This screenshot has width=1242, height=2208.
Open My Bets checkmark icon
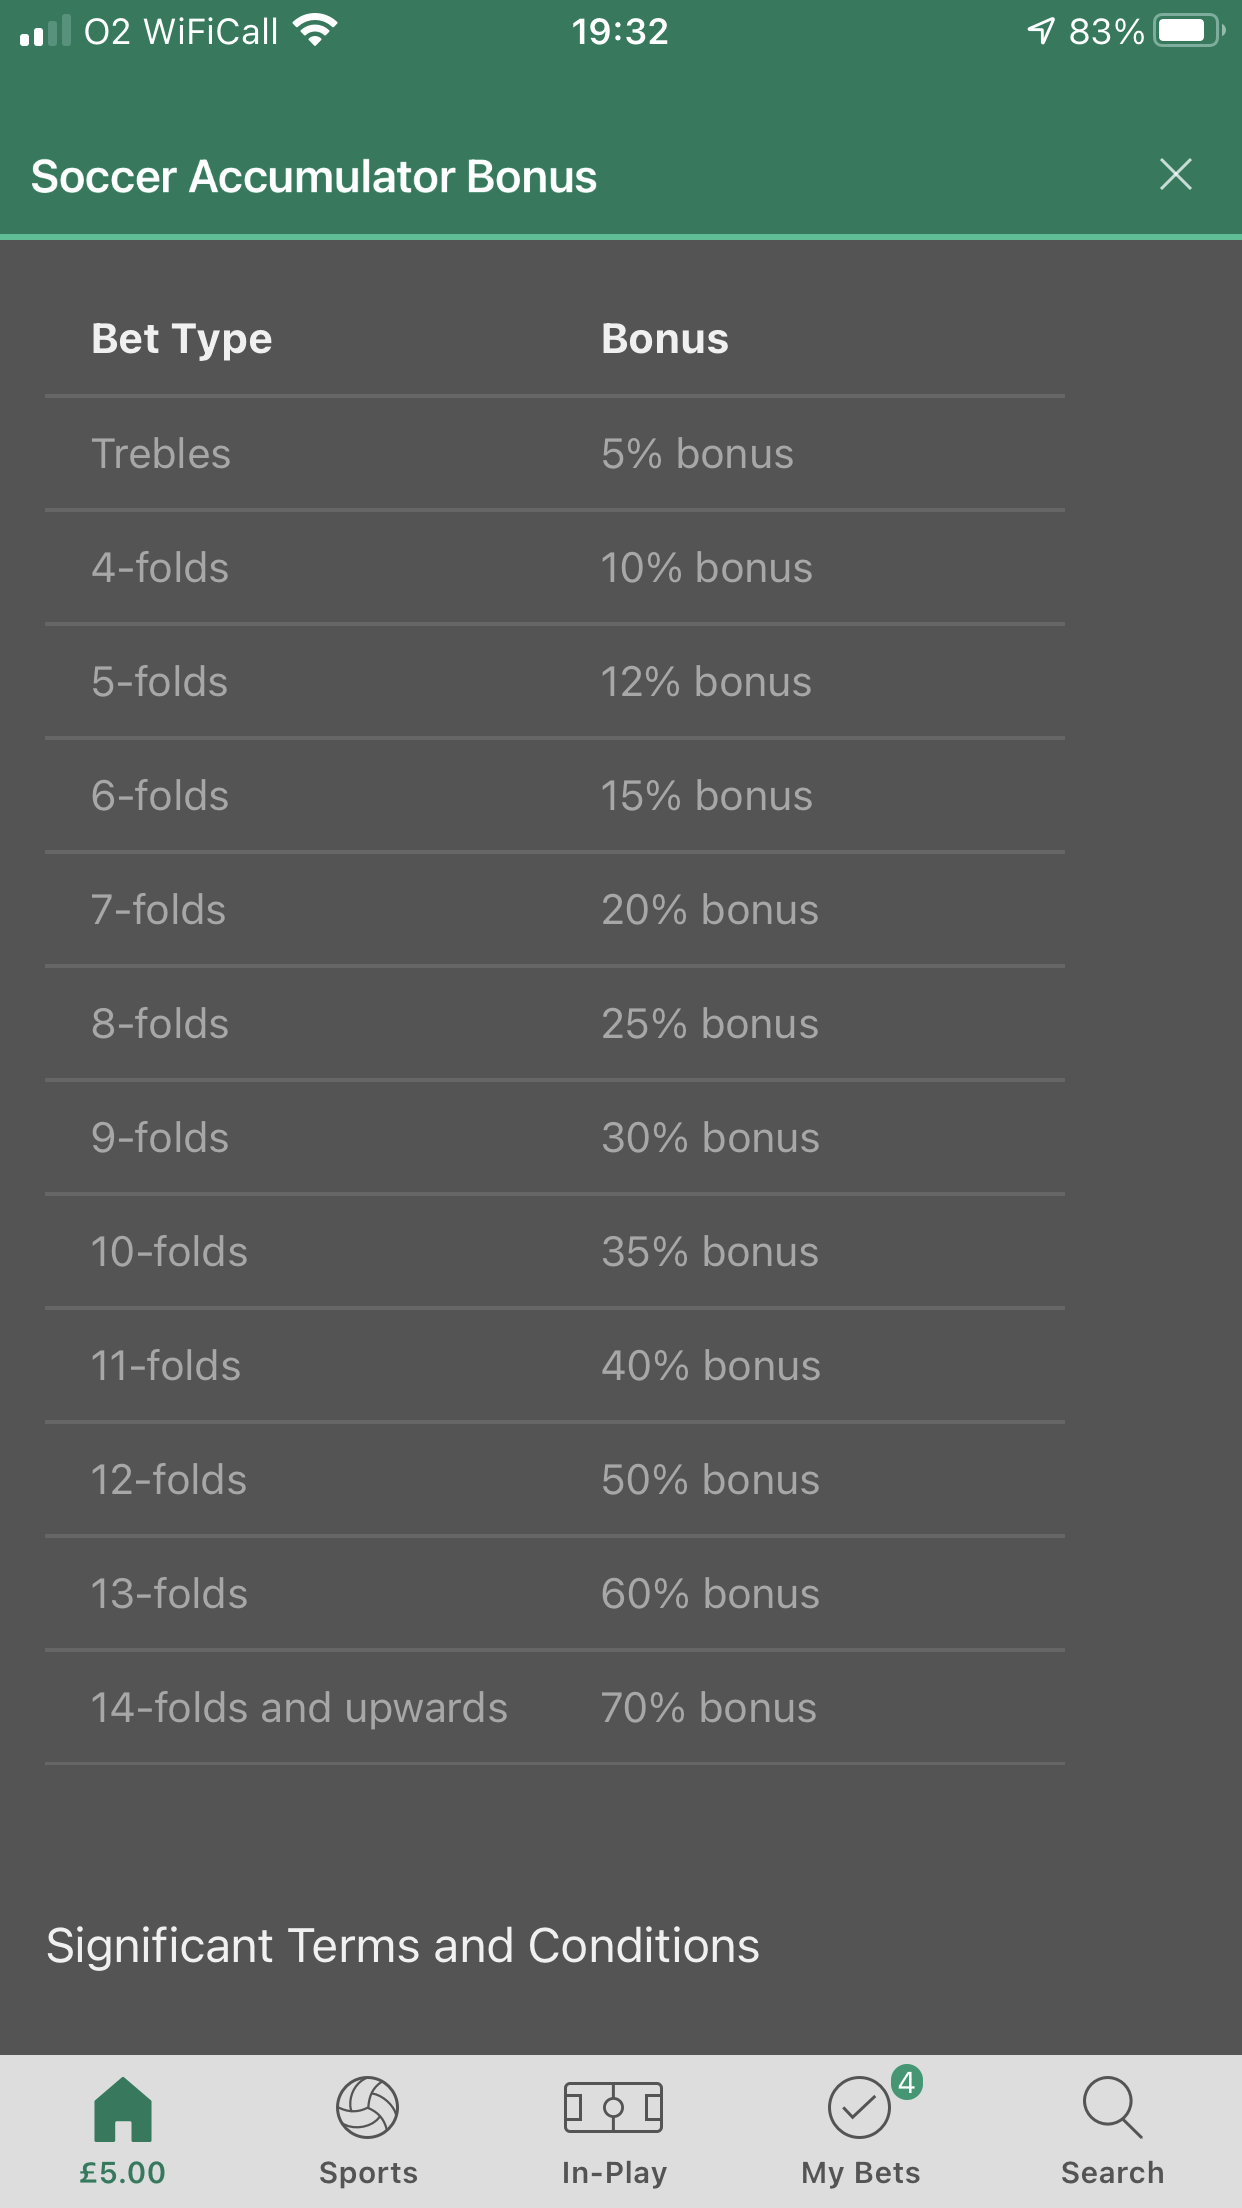click(x=859, y=2108)
